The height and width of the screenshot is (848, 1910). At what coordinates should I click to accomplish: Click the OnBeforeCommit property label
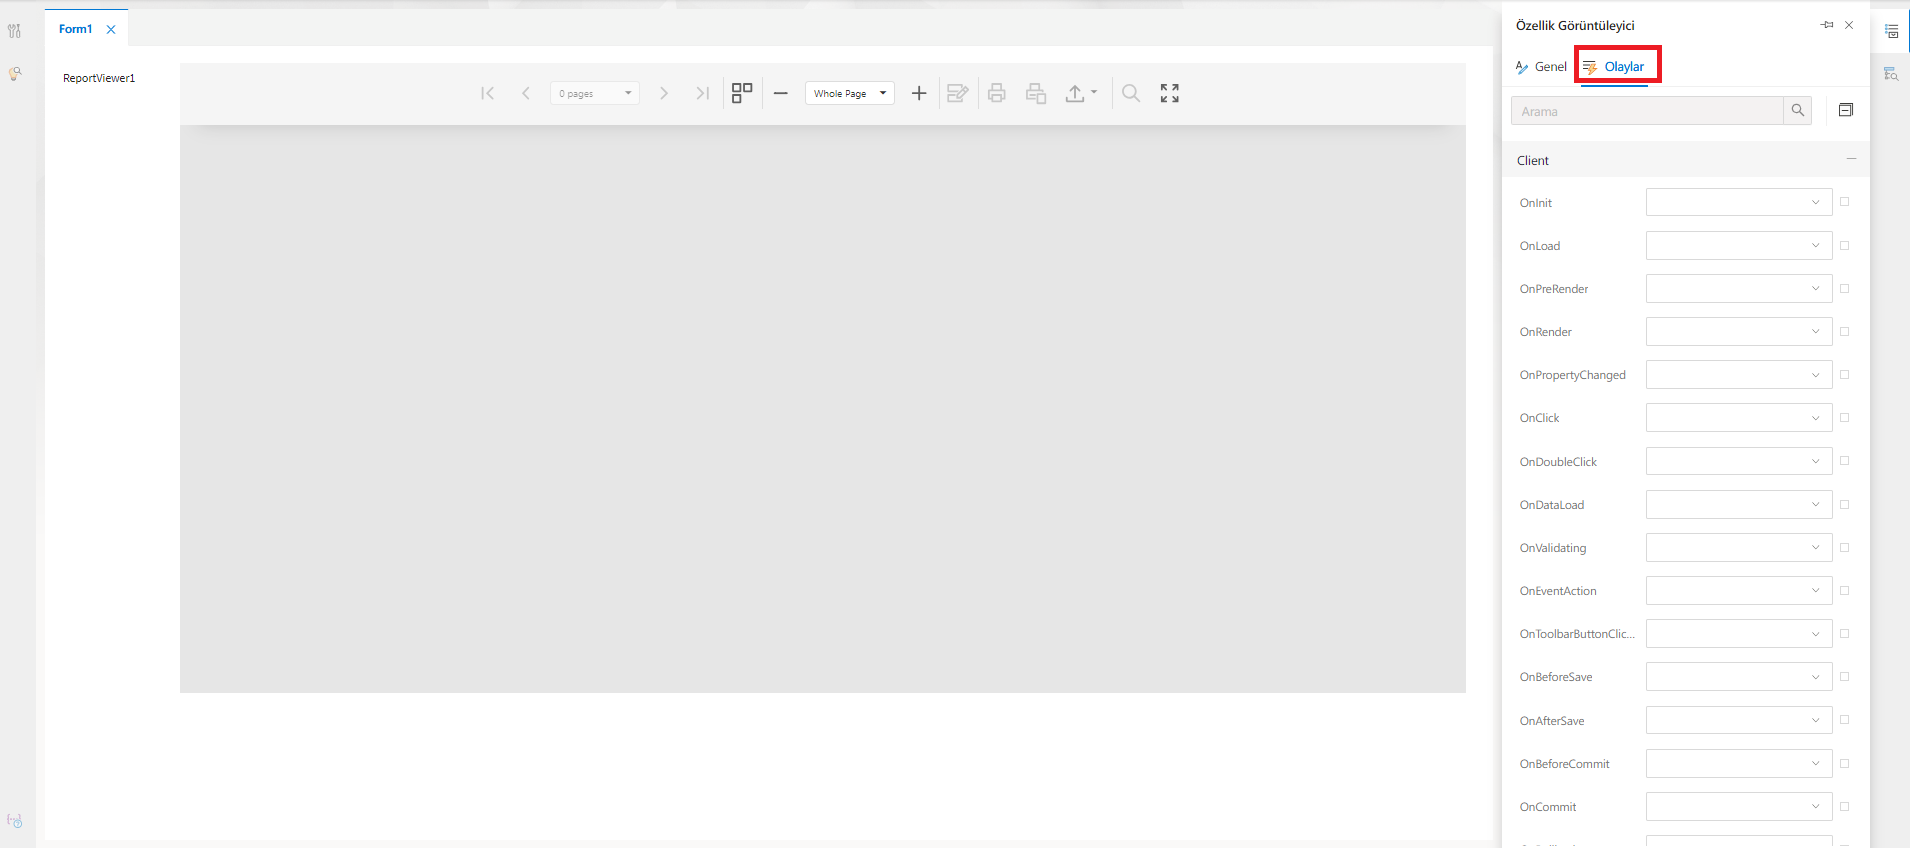pyautogui.click(x=1565, y=764)
